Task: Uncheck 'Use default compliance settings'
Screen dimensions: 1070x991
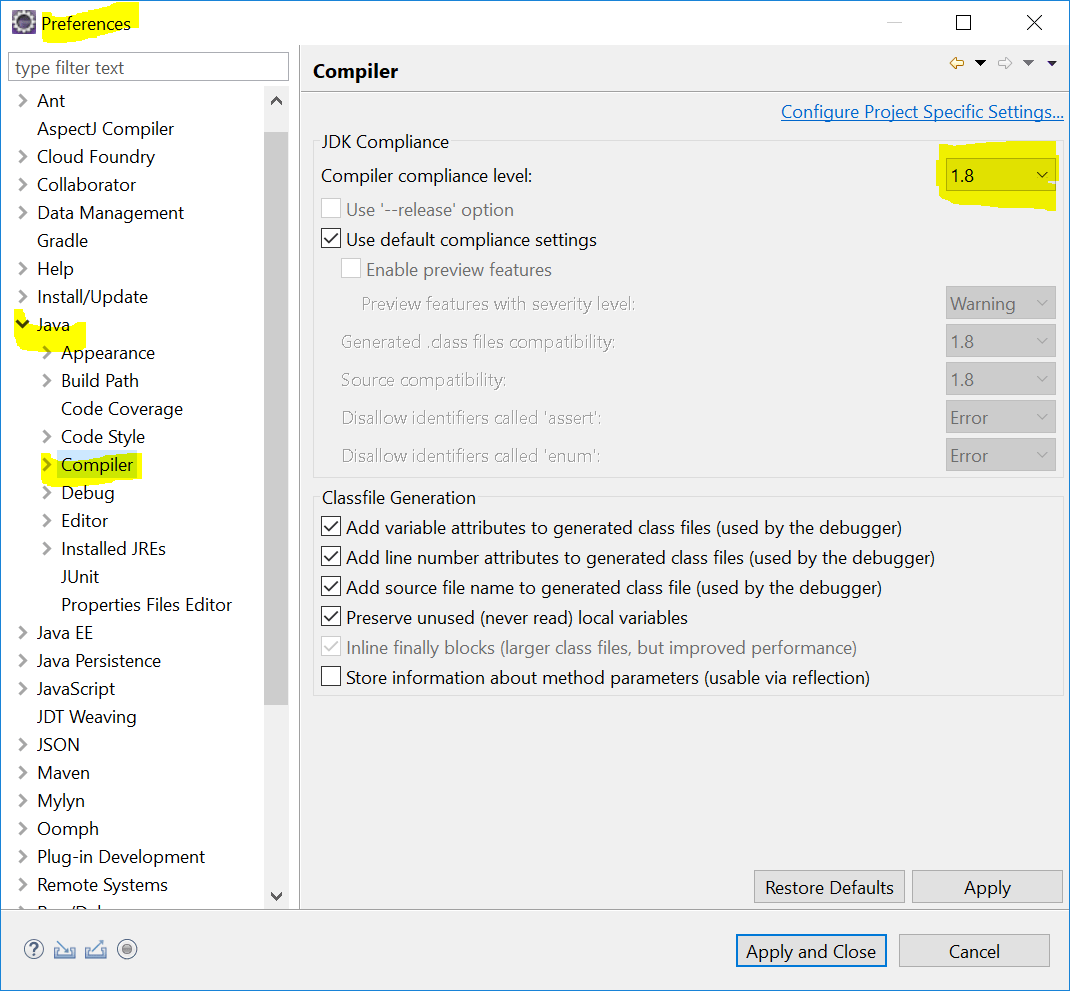Action: point(330,239)
